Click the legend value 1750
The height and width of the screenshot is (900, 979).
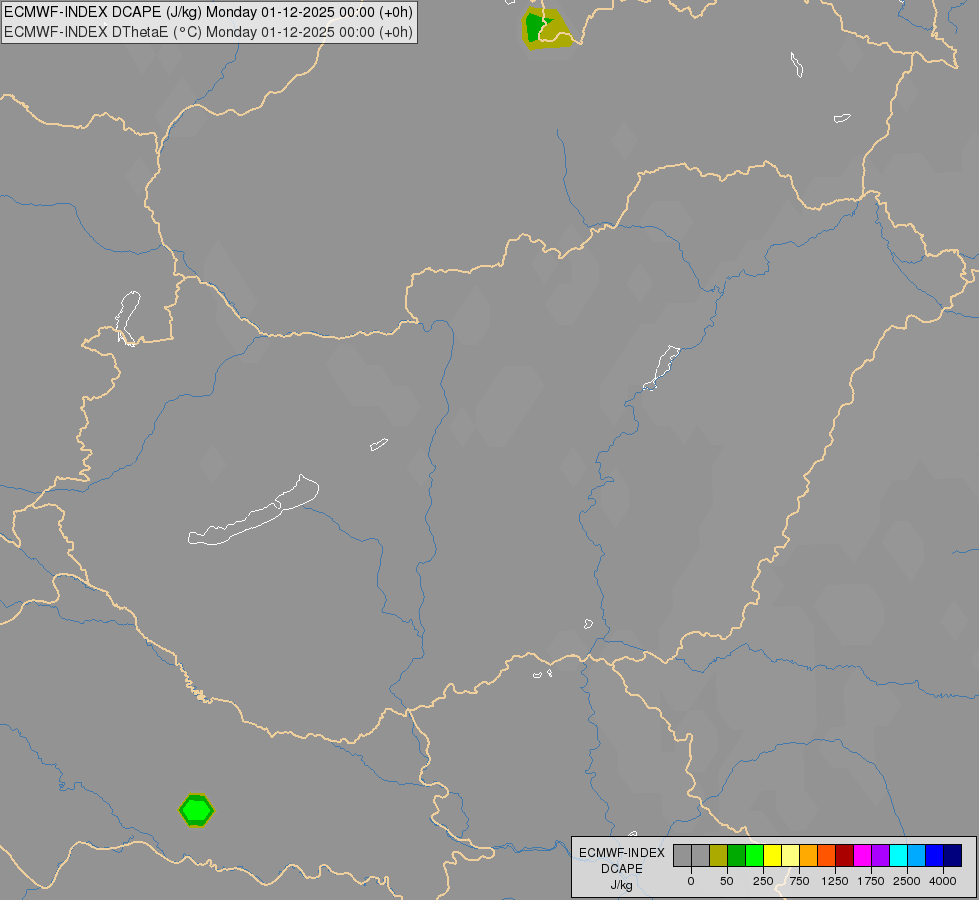tap(871, 881)
